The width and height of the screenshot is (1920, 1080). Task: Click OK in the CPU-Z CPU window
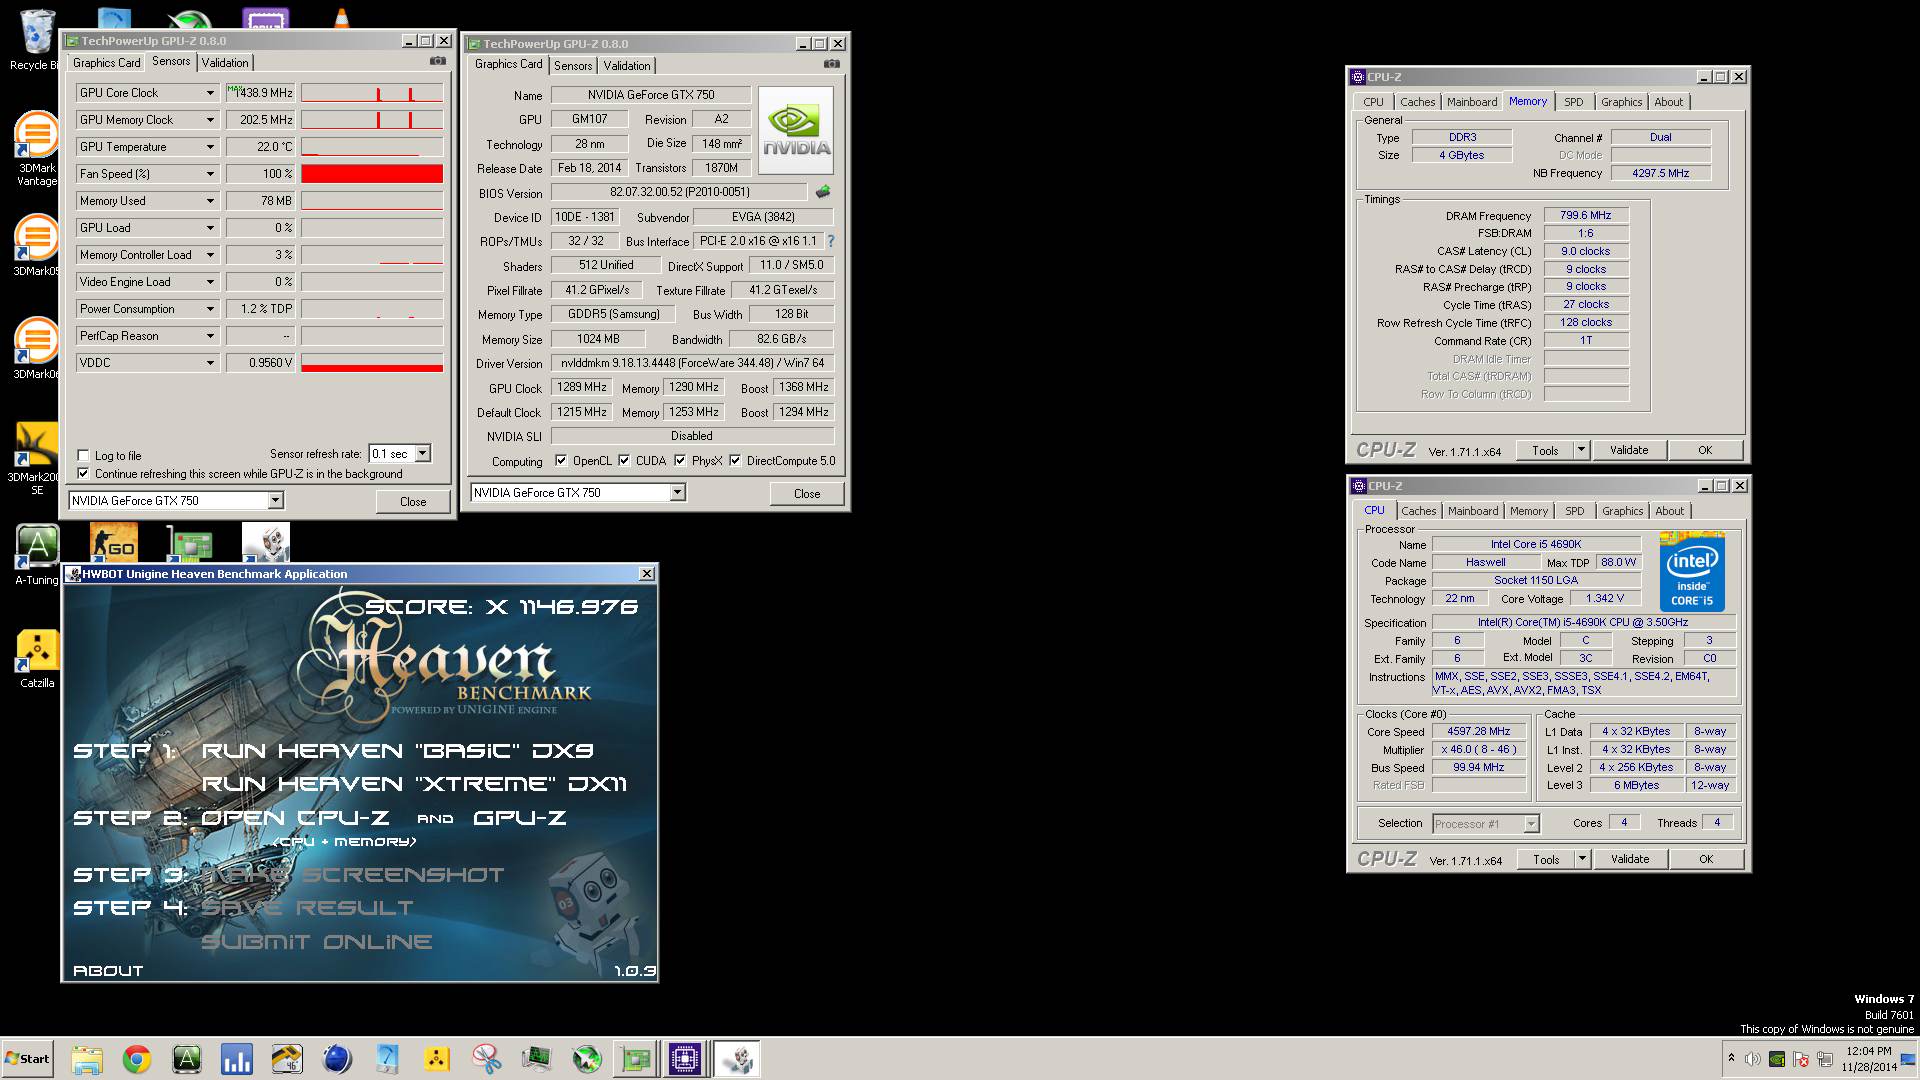(x=1706, y=859)
